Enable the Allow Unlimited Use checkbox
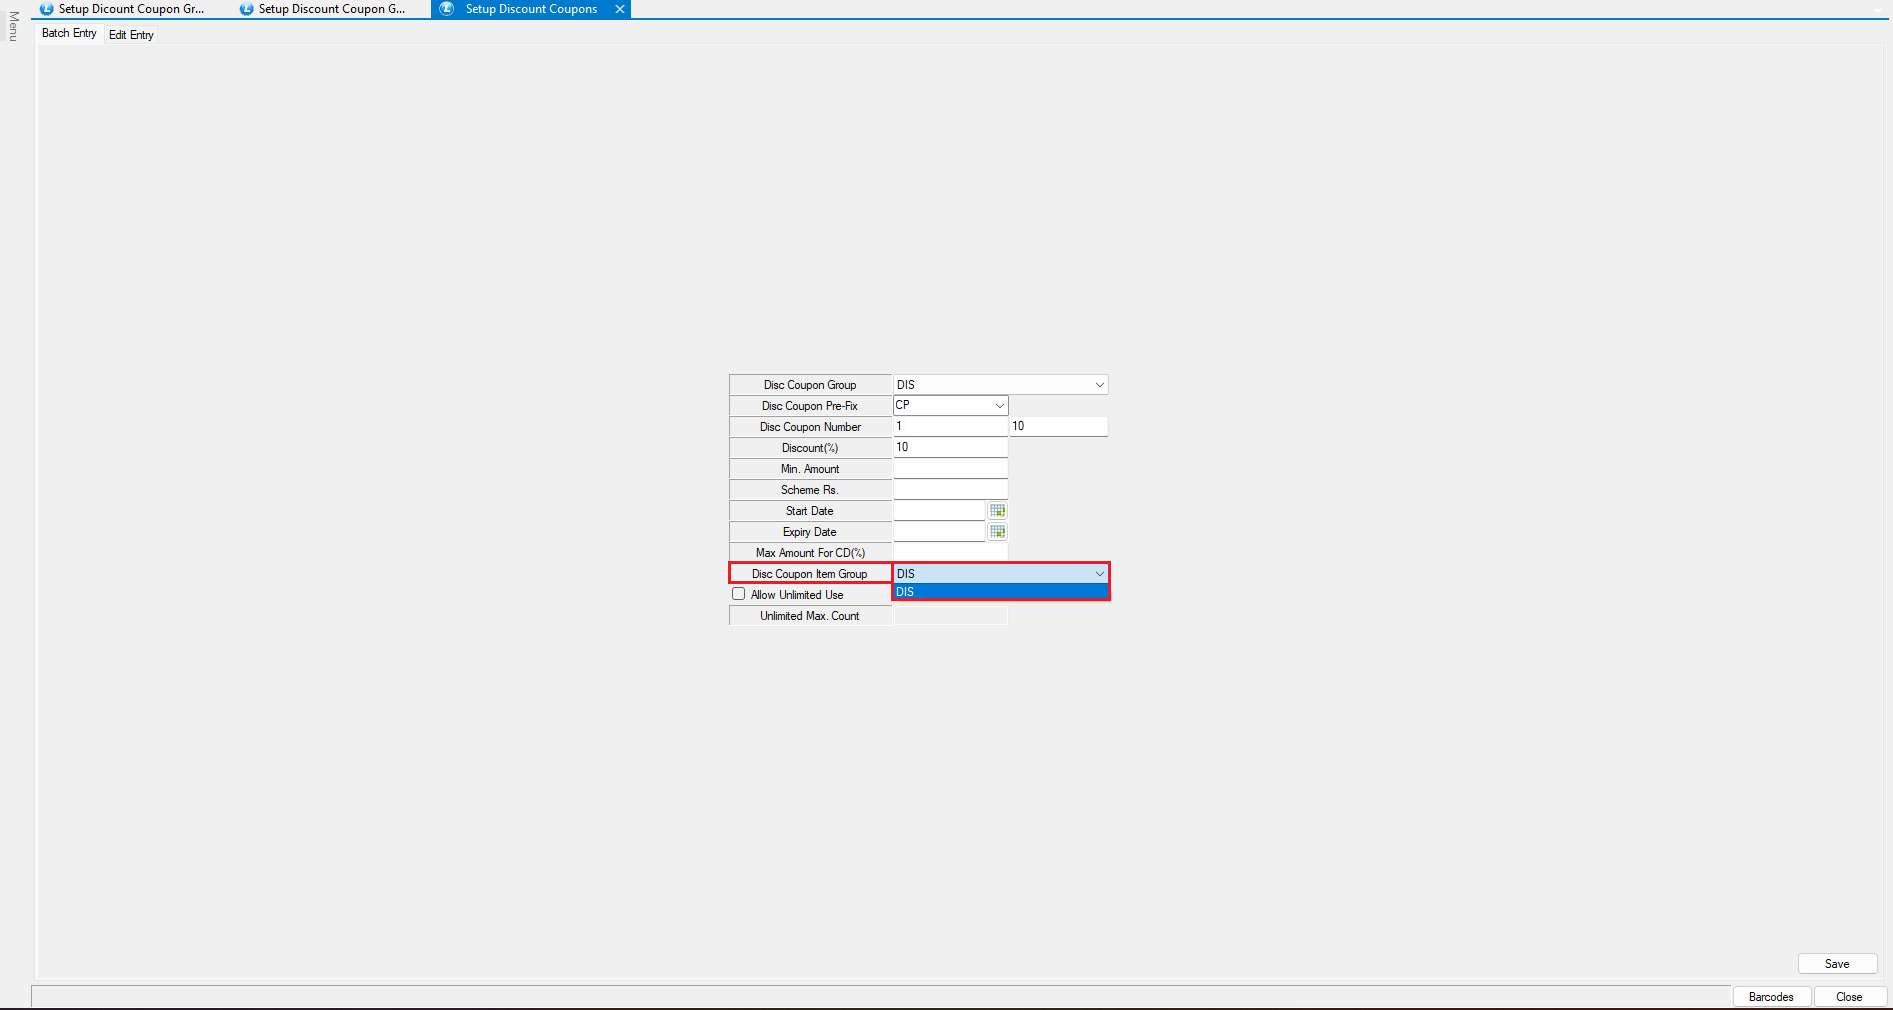The image size is (1893, 1010). pyautogui.click(x=739, y=594)
